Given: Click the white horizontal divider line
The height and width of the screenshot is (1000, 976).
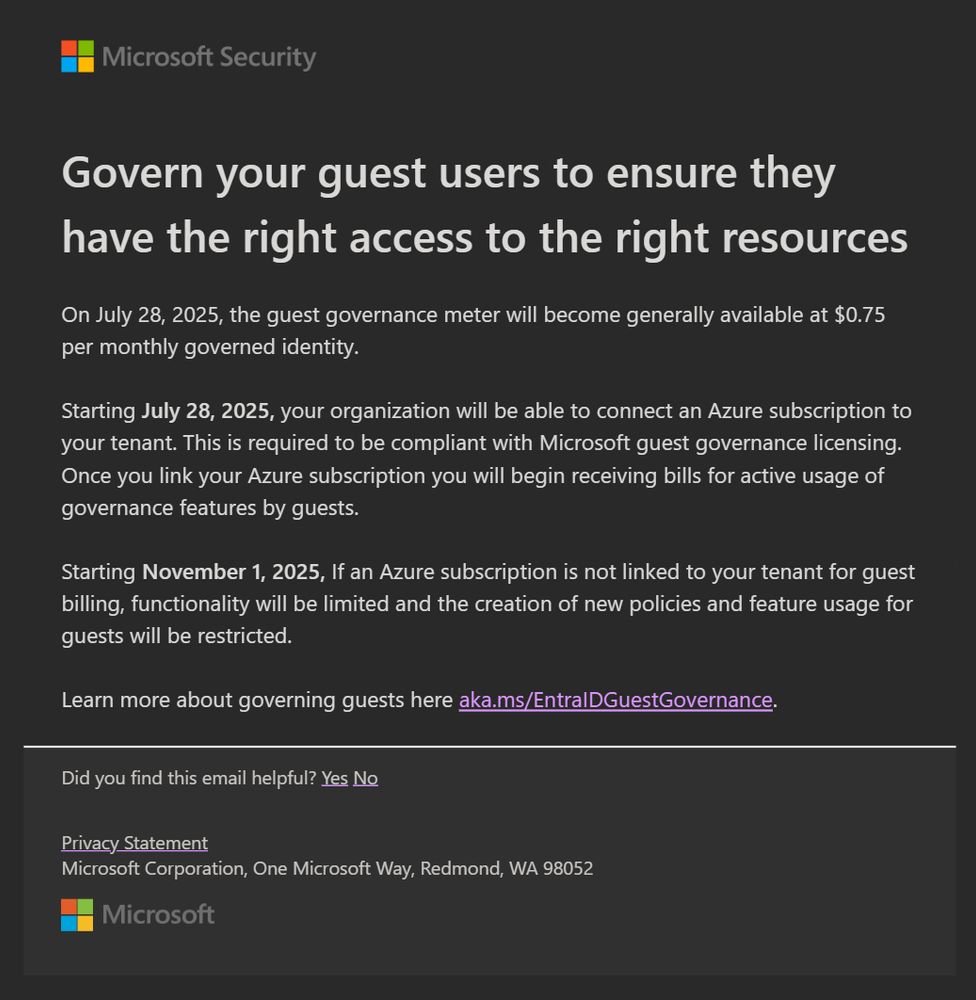Looking at the screenshot, I should coord(490,746).
